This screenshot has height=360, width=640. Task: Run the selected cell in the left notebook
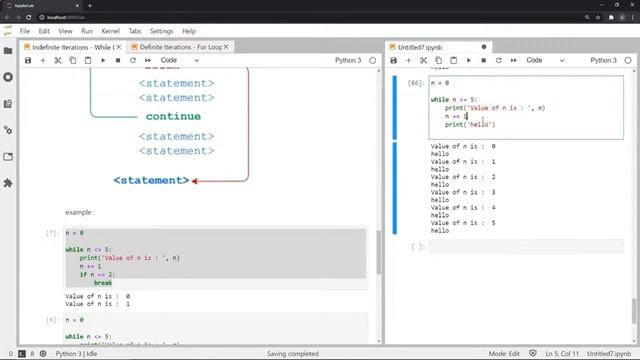[x=103, y=60]
